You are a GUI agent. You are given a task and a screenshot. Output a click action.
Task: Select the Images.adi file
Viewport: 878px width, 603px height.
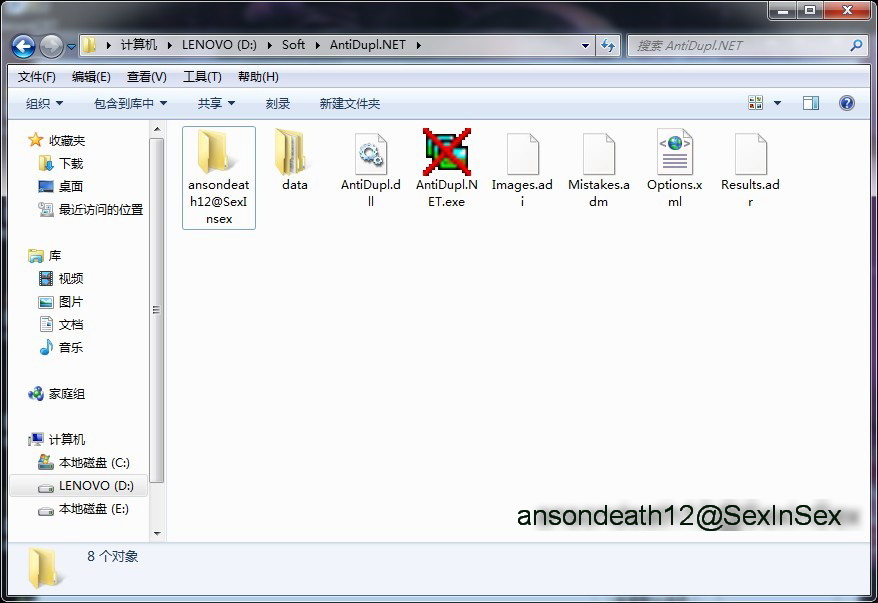click(522, 170)
